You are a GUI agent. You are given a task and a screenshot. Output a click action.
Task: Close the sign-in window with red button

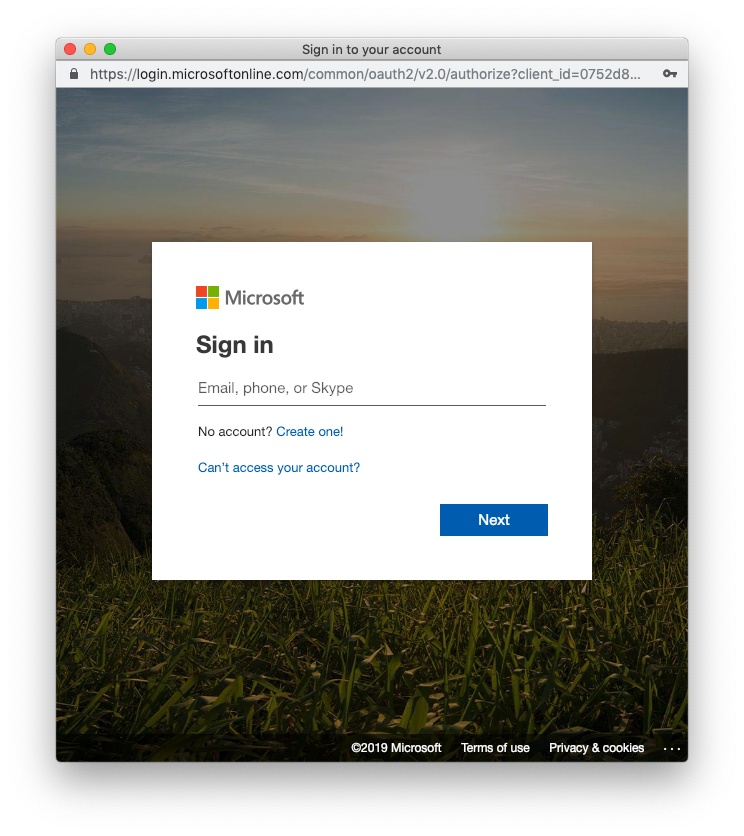tap(70, 49)
